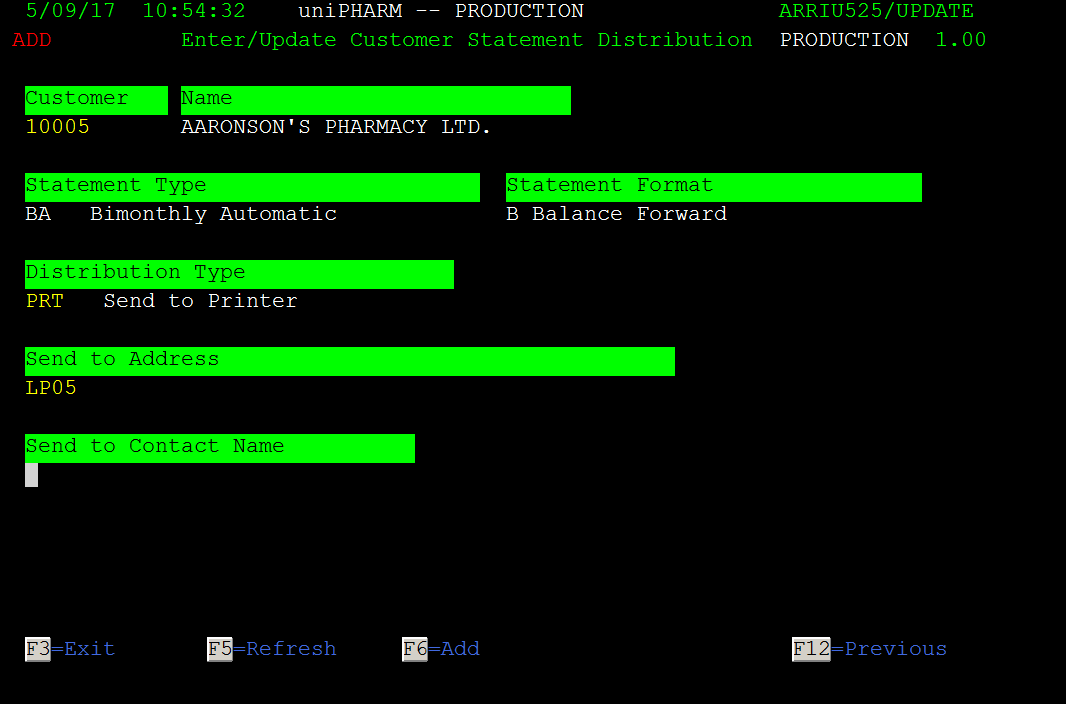1066x704 pixels.
Task: Click the Customer column header
Action: pos(97,101)
